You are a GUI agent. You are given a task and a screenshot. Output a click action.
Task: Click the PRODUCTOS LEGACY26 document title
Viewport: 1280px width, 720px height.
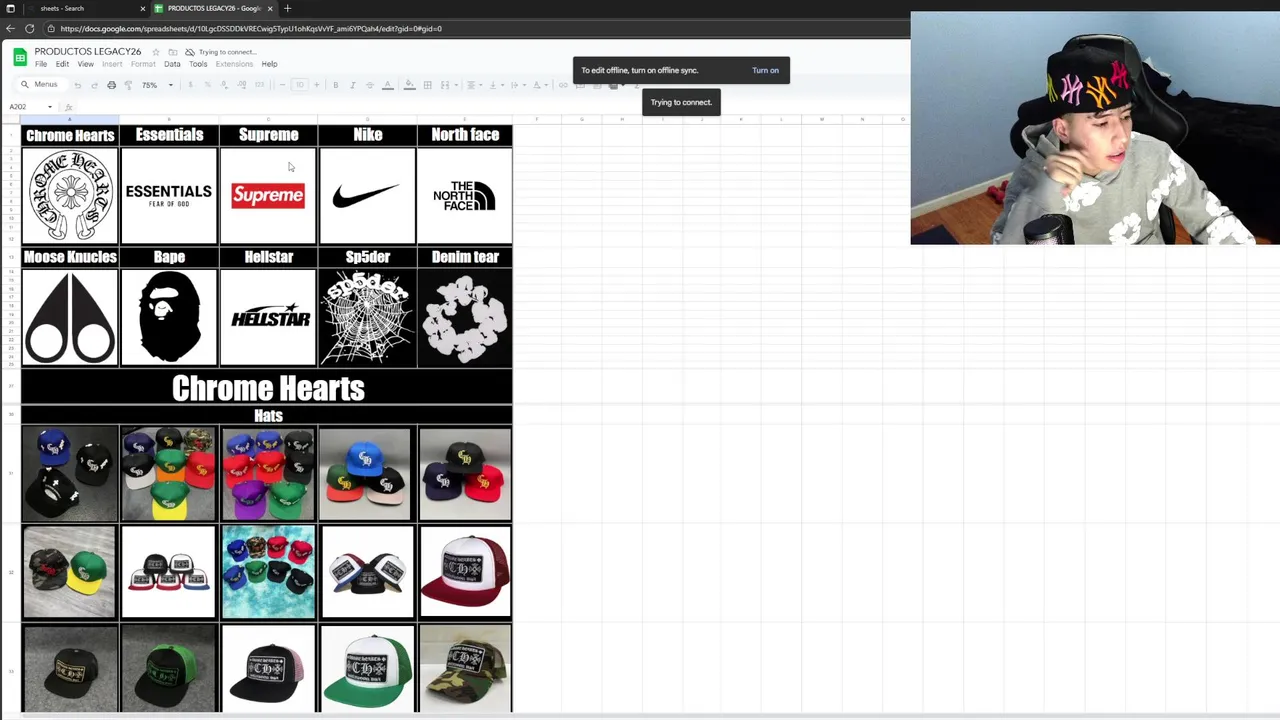[x=88, y=51]
